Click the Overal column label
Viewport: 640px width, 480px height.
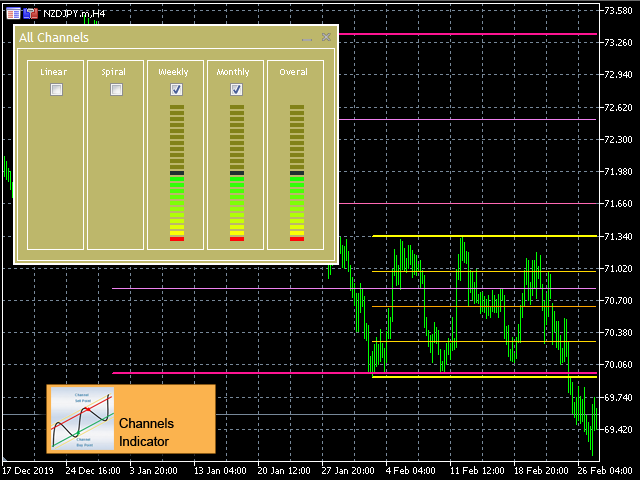[294, 72]
